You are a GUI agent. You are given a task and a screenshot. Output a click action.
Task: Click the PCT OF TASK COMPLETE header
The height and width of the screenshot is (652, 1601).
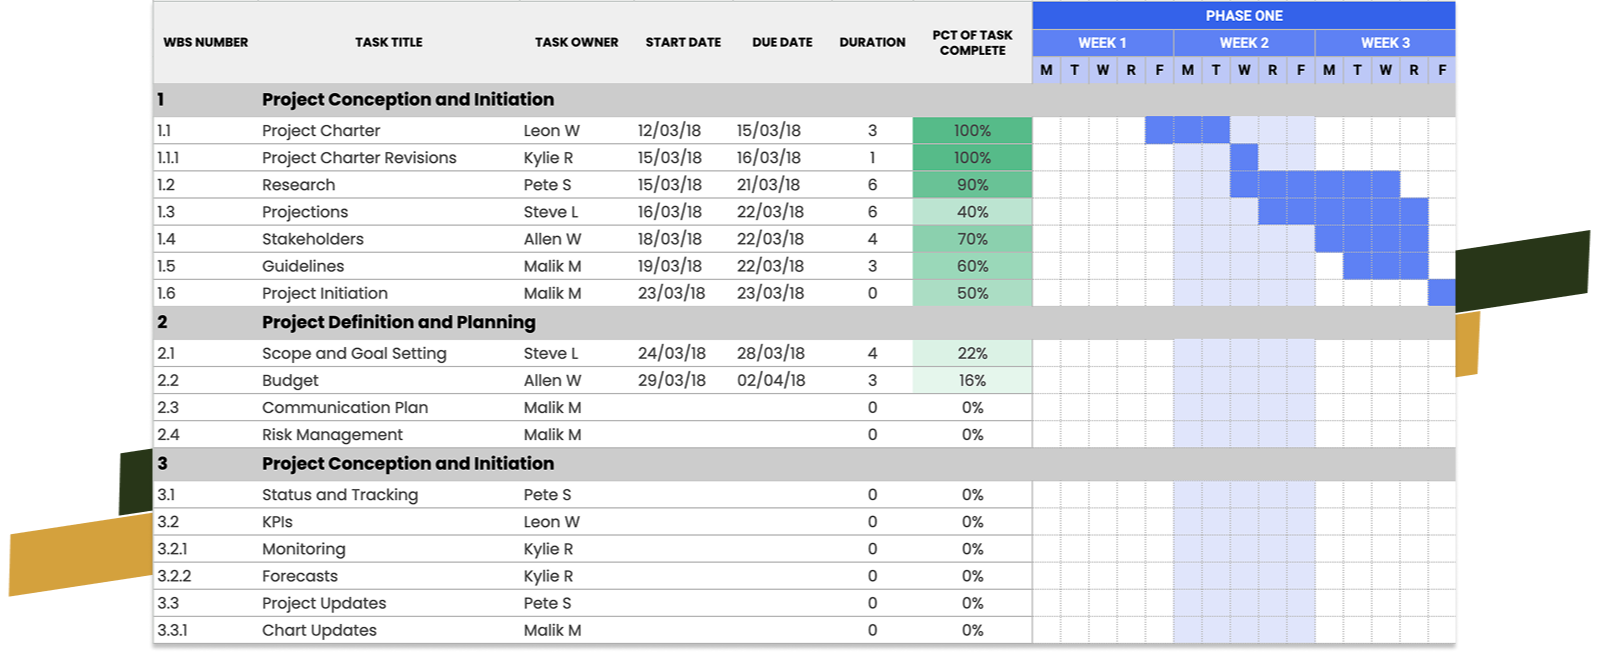pyautogui.click(x=972, y=42)
